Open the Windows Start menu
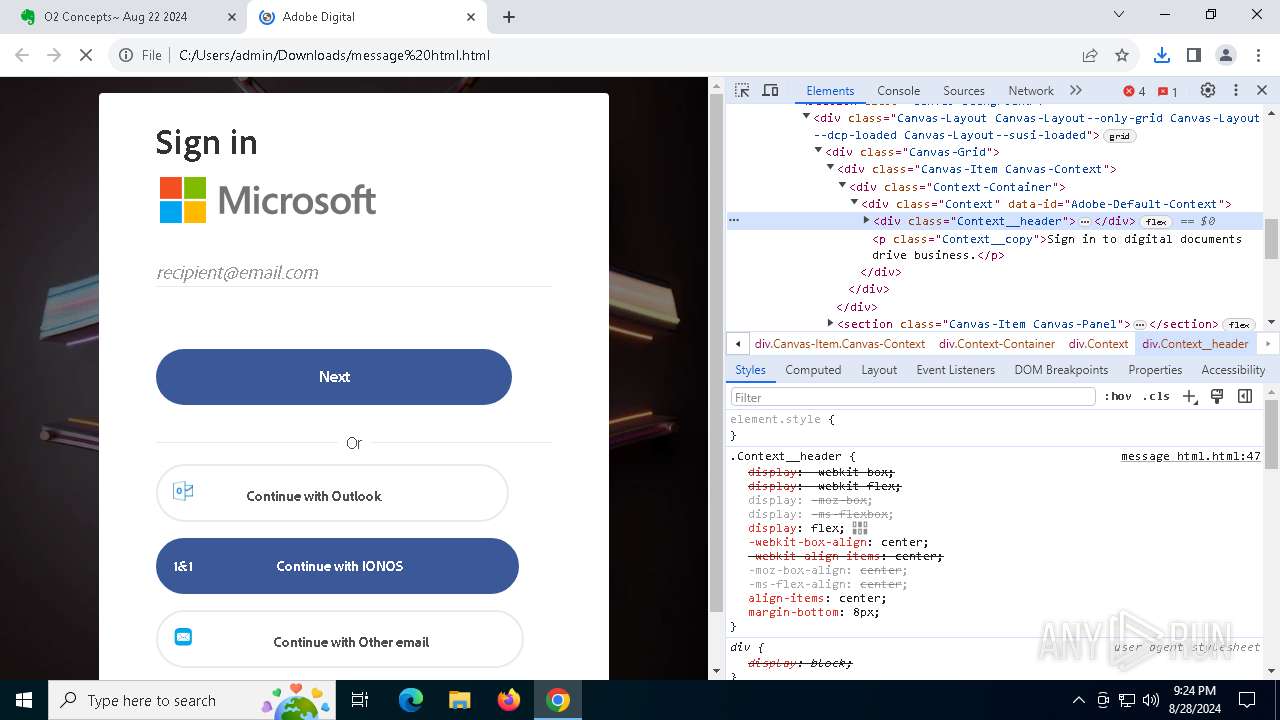Viewport: 1280px width, 720px height. pyautogui.click(x=24, y=700)
